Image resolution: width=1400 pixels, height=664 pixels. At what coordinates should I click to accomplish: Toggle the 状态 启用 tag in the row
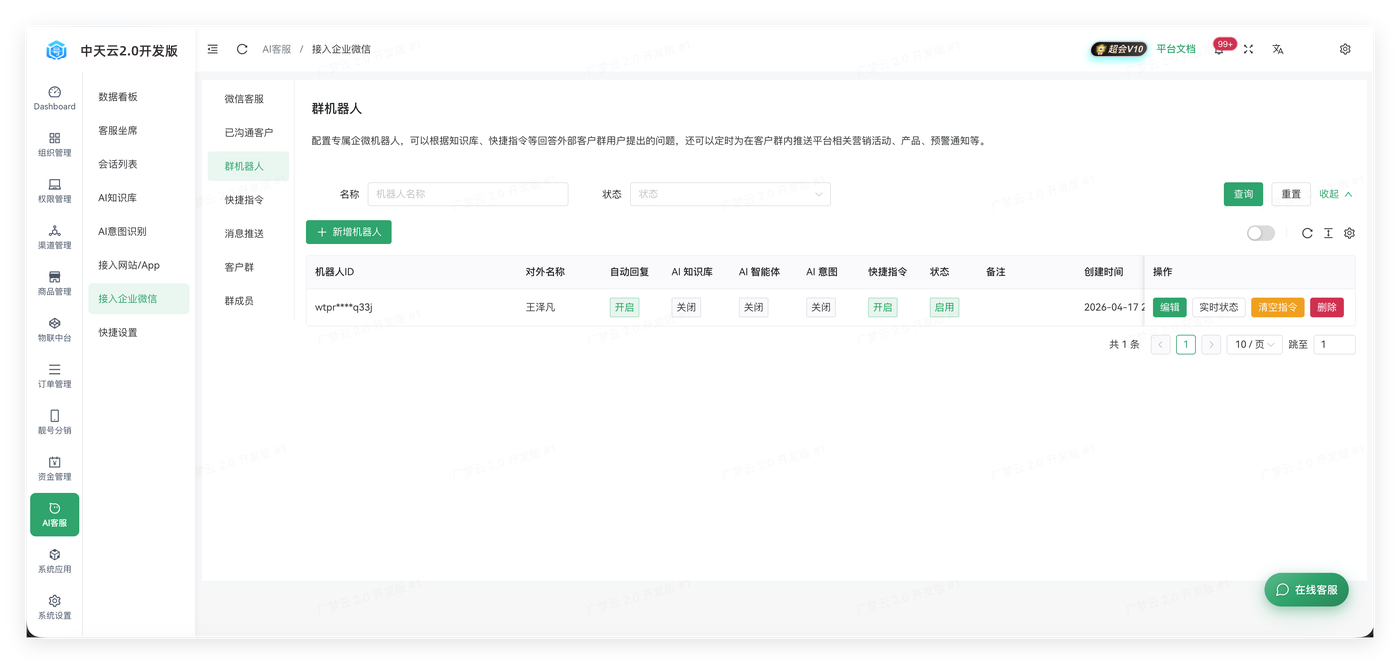944,307
